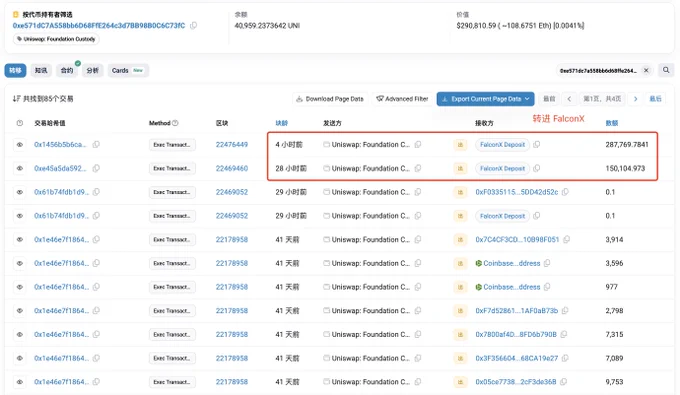The image size is (680, 395).
Task: Copy sender address in 150,104.973 row
Action: [x=418, y=168]
